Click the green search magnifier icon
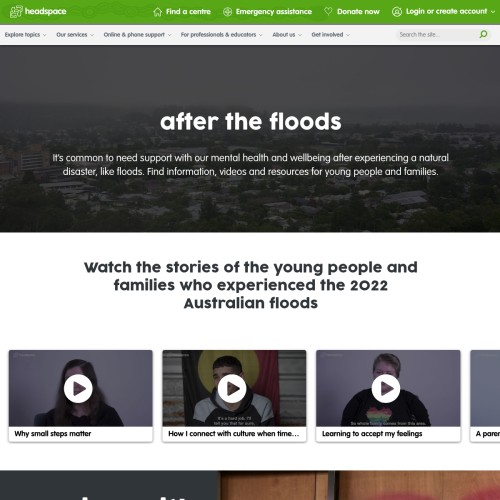The image size is (500, 500). click(483, 34)
